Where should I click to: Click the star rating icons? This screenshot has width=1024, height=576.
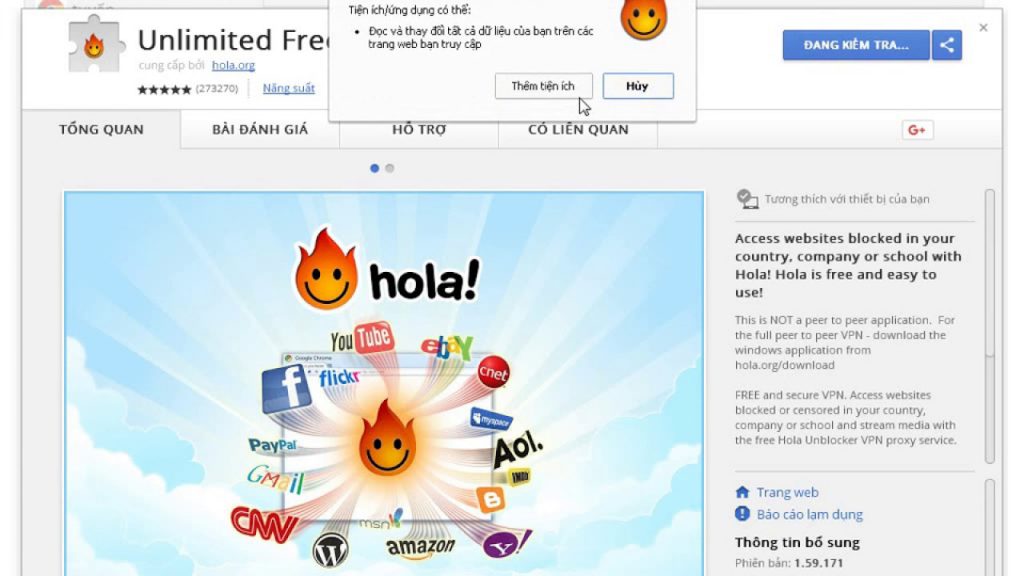(x=164, y=89)
